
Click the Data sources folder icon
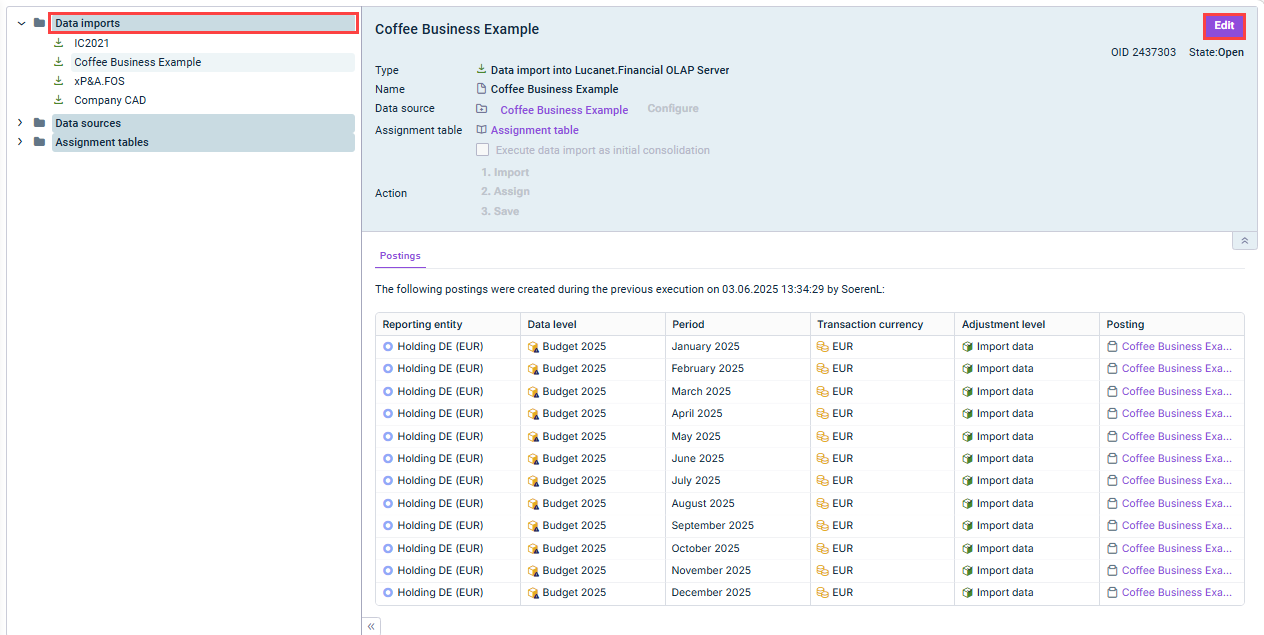click(x=39, y=123)
